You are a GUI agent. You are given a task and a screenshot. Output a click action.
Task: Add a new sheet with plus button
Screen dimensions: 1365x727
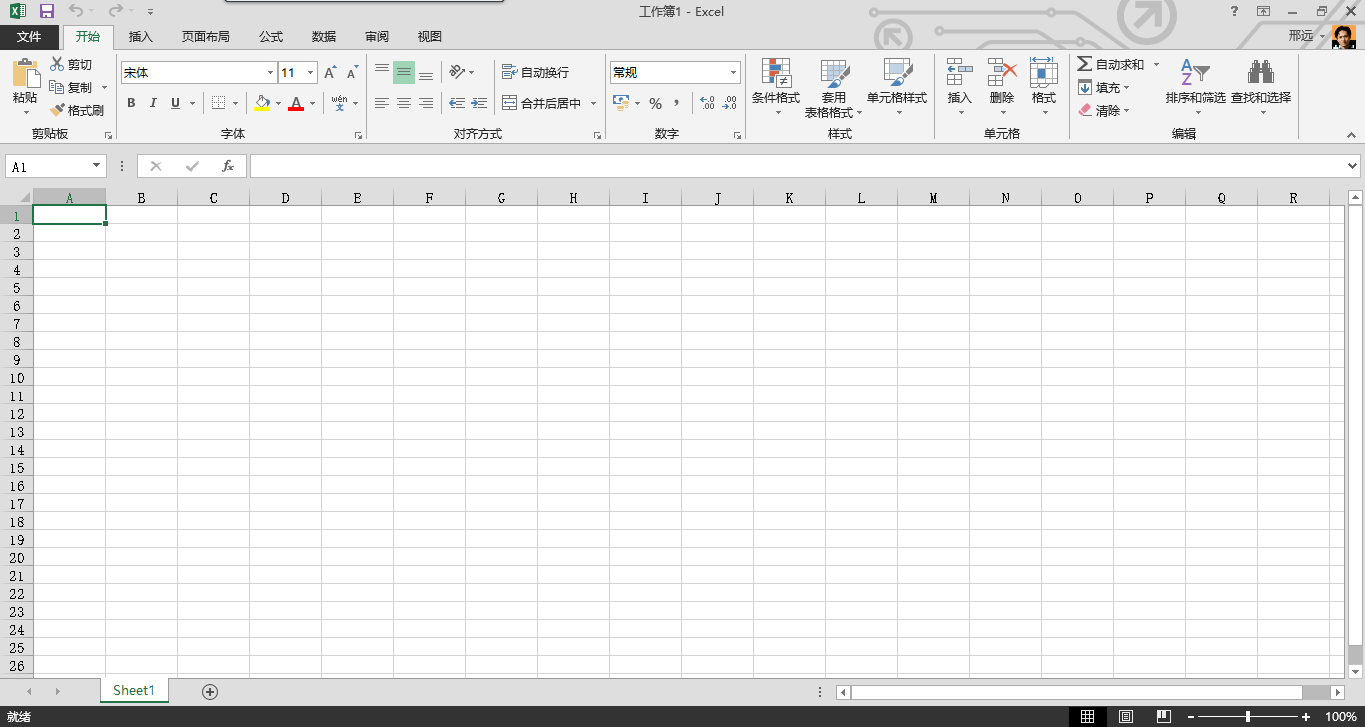tap(210, 691)
